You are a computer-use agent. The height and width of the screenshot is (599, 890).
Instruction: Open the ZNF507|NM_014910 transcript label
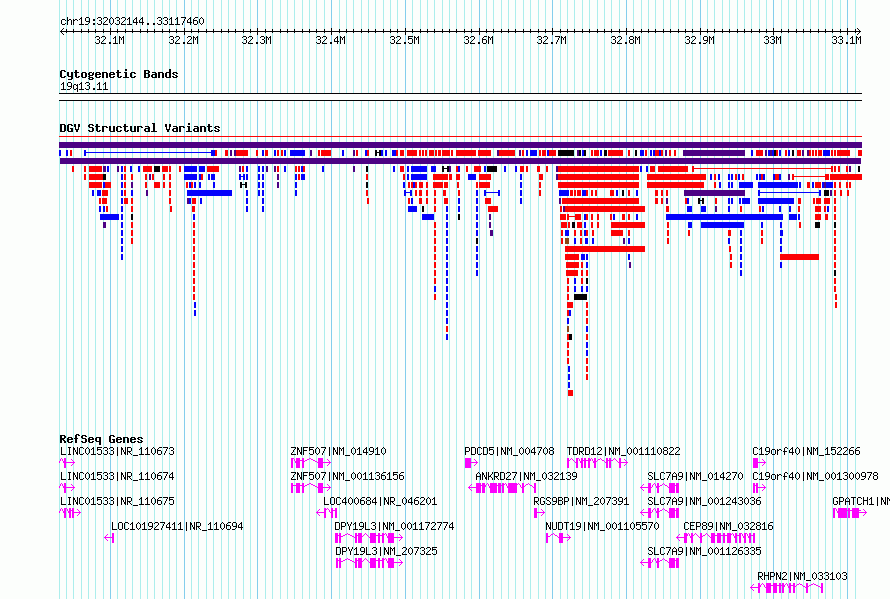[338, 451]
